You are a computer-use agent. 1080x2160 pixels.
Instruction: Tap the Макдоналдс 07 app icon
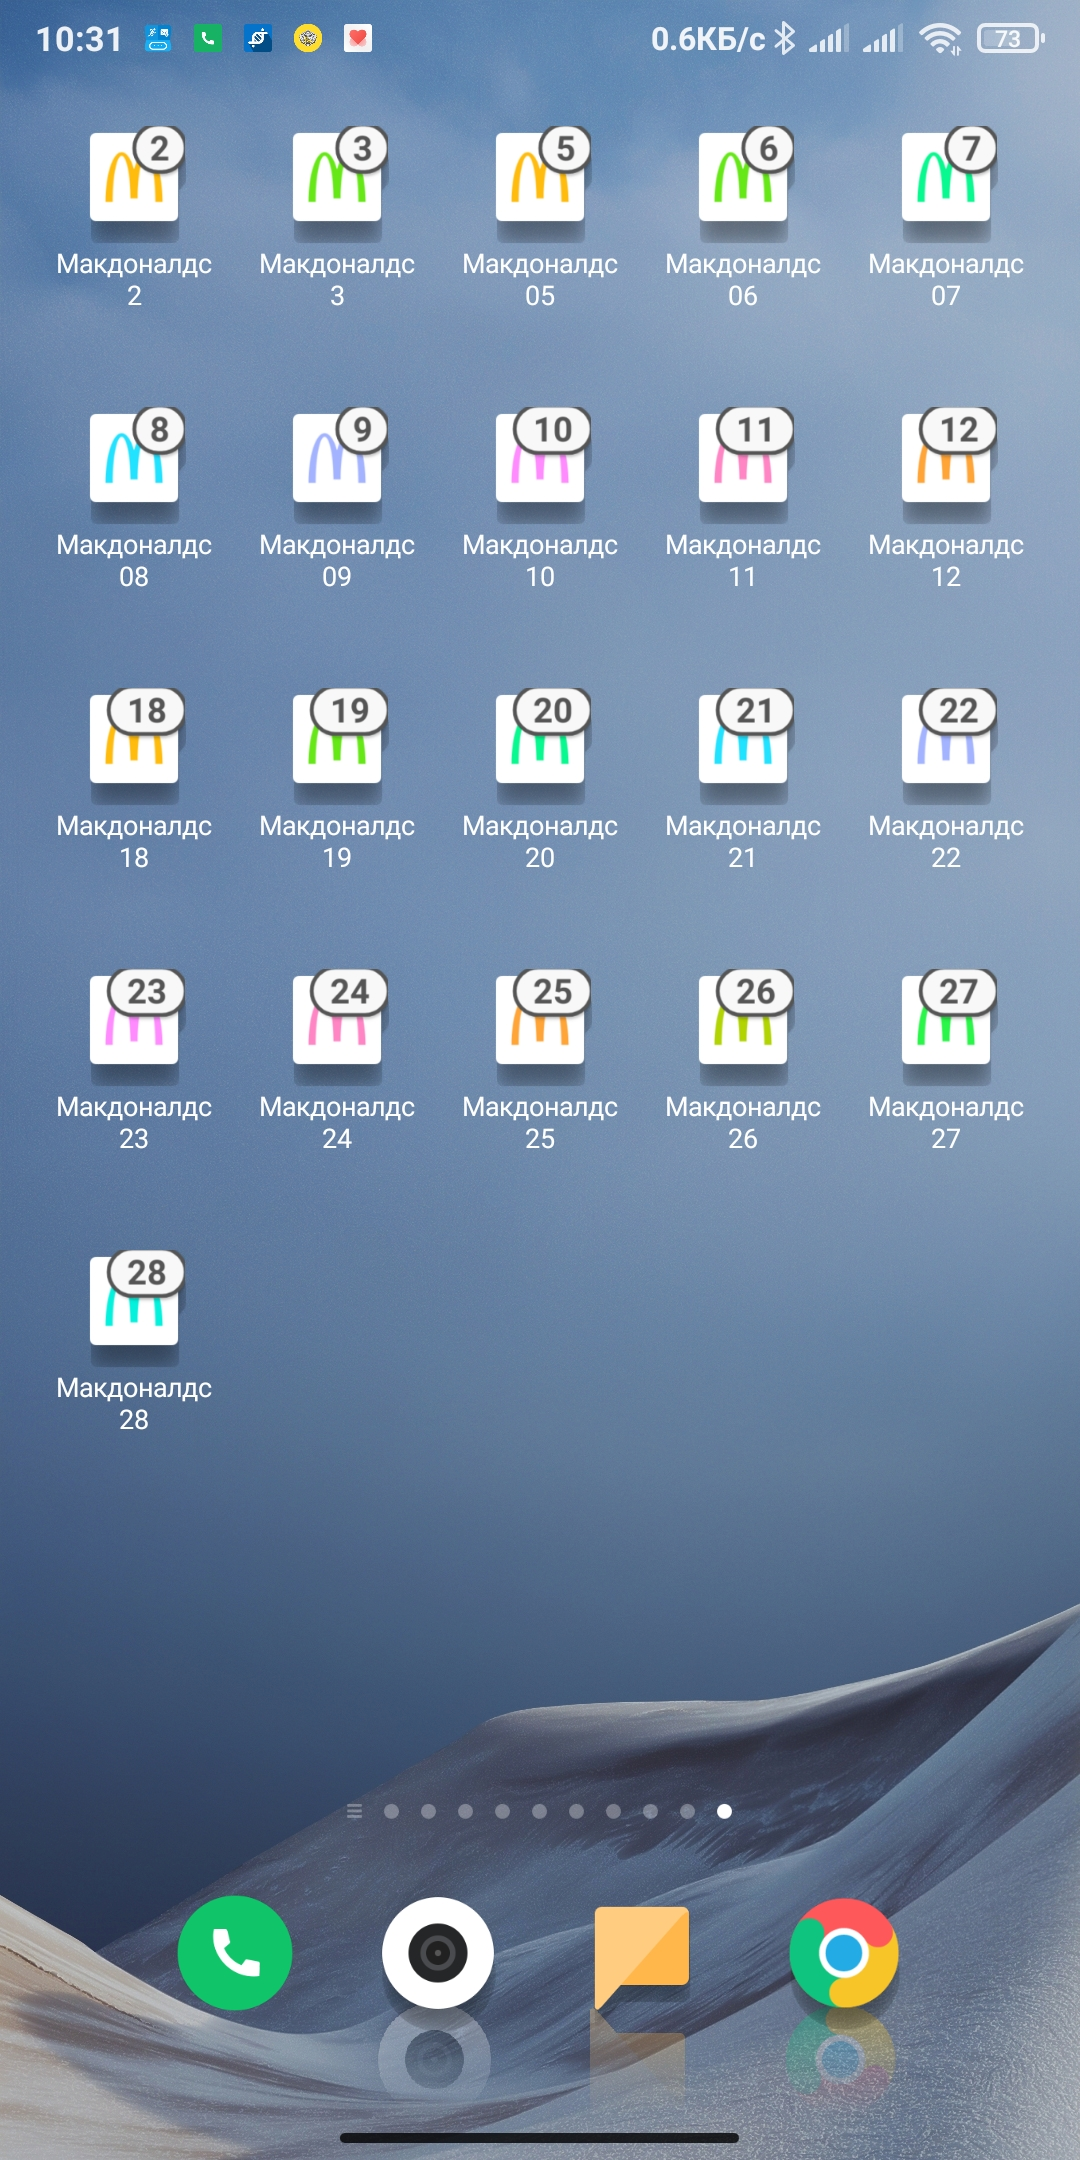tap(946, 178)
